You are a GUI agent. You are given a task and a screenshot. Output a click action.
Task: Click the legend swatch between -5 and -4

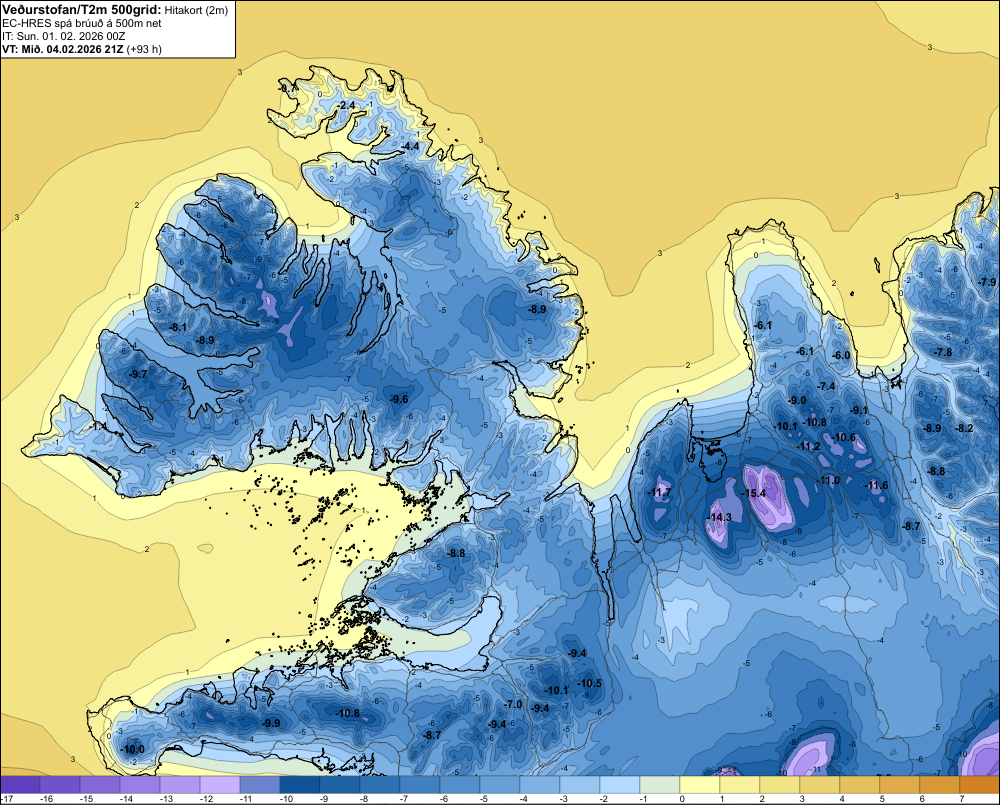tap(500, 785)
